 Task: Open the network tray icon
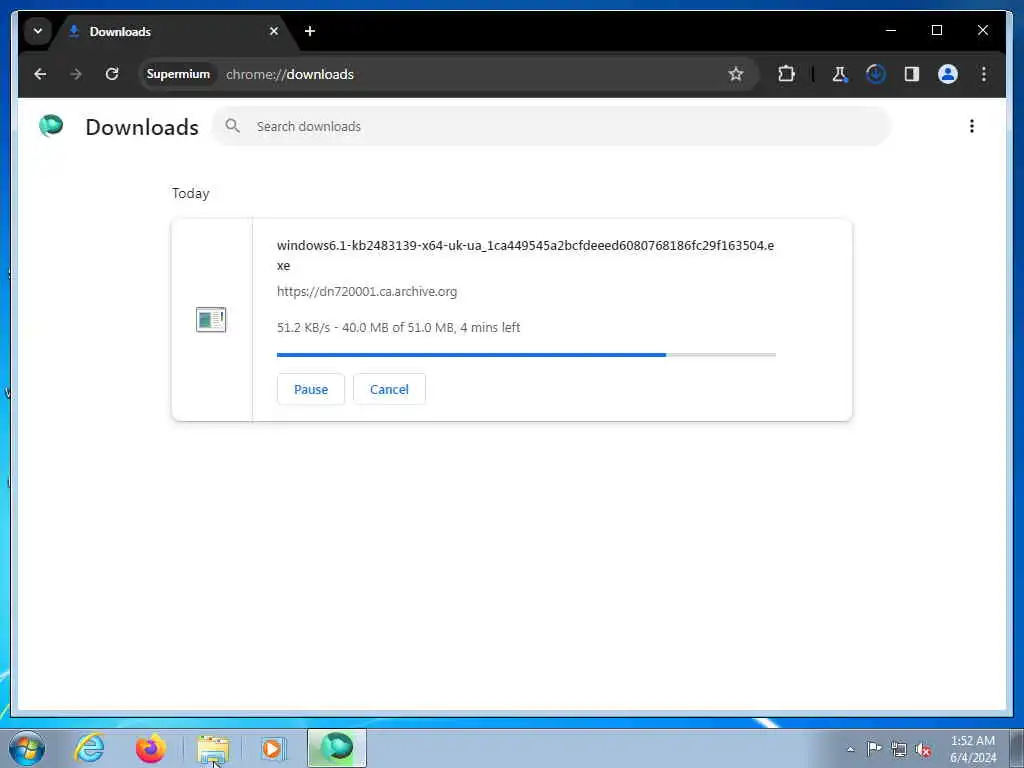point(899,750)
